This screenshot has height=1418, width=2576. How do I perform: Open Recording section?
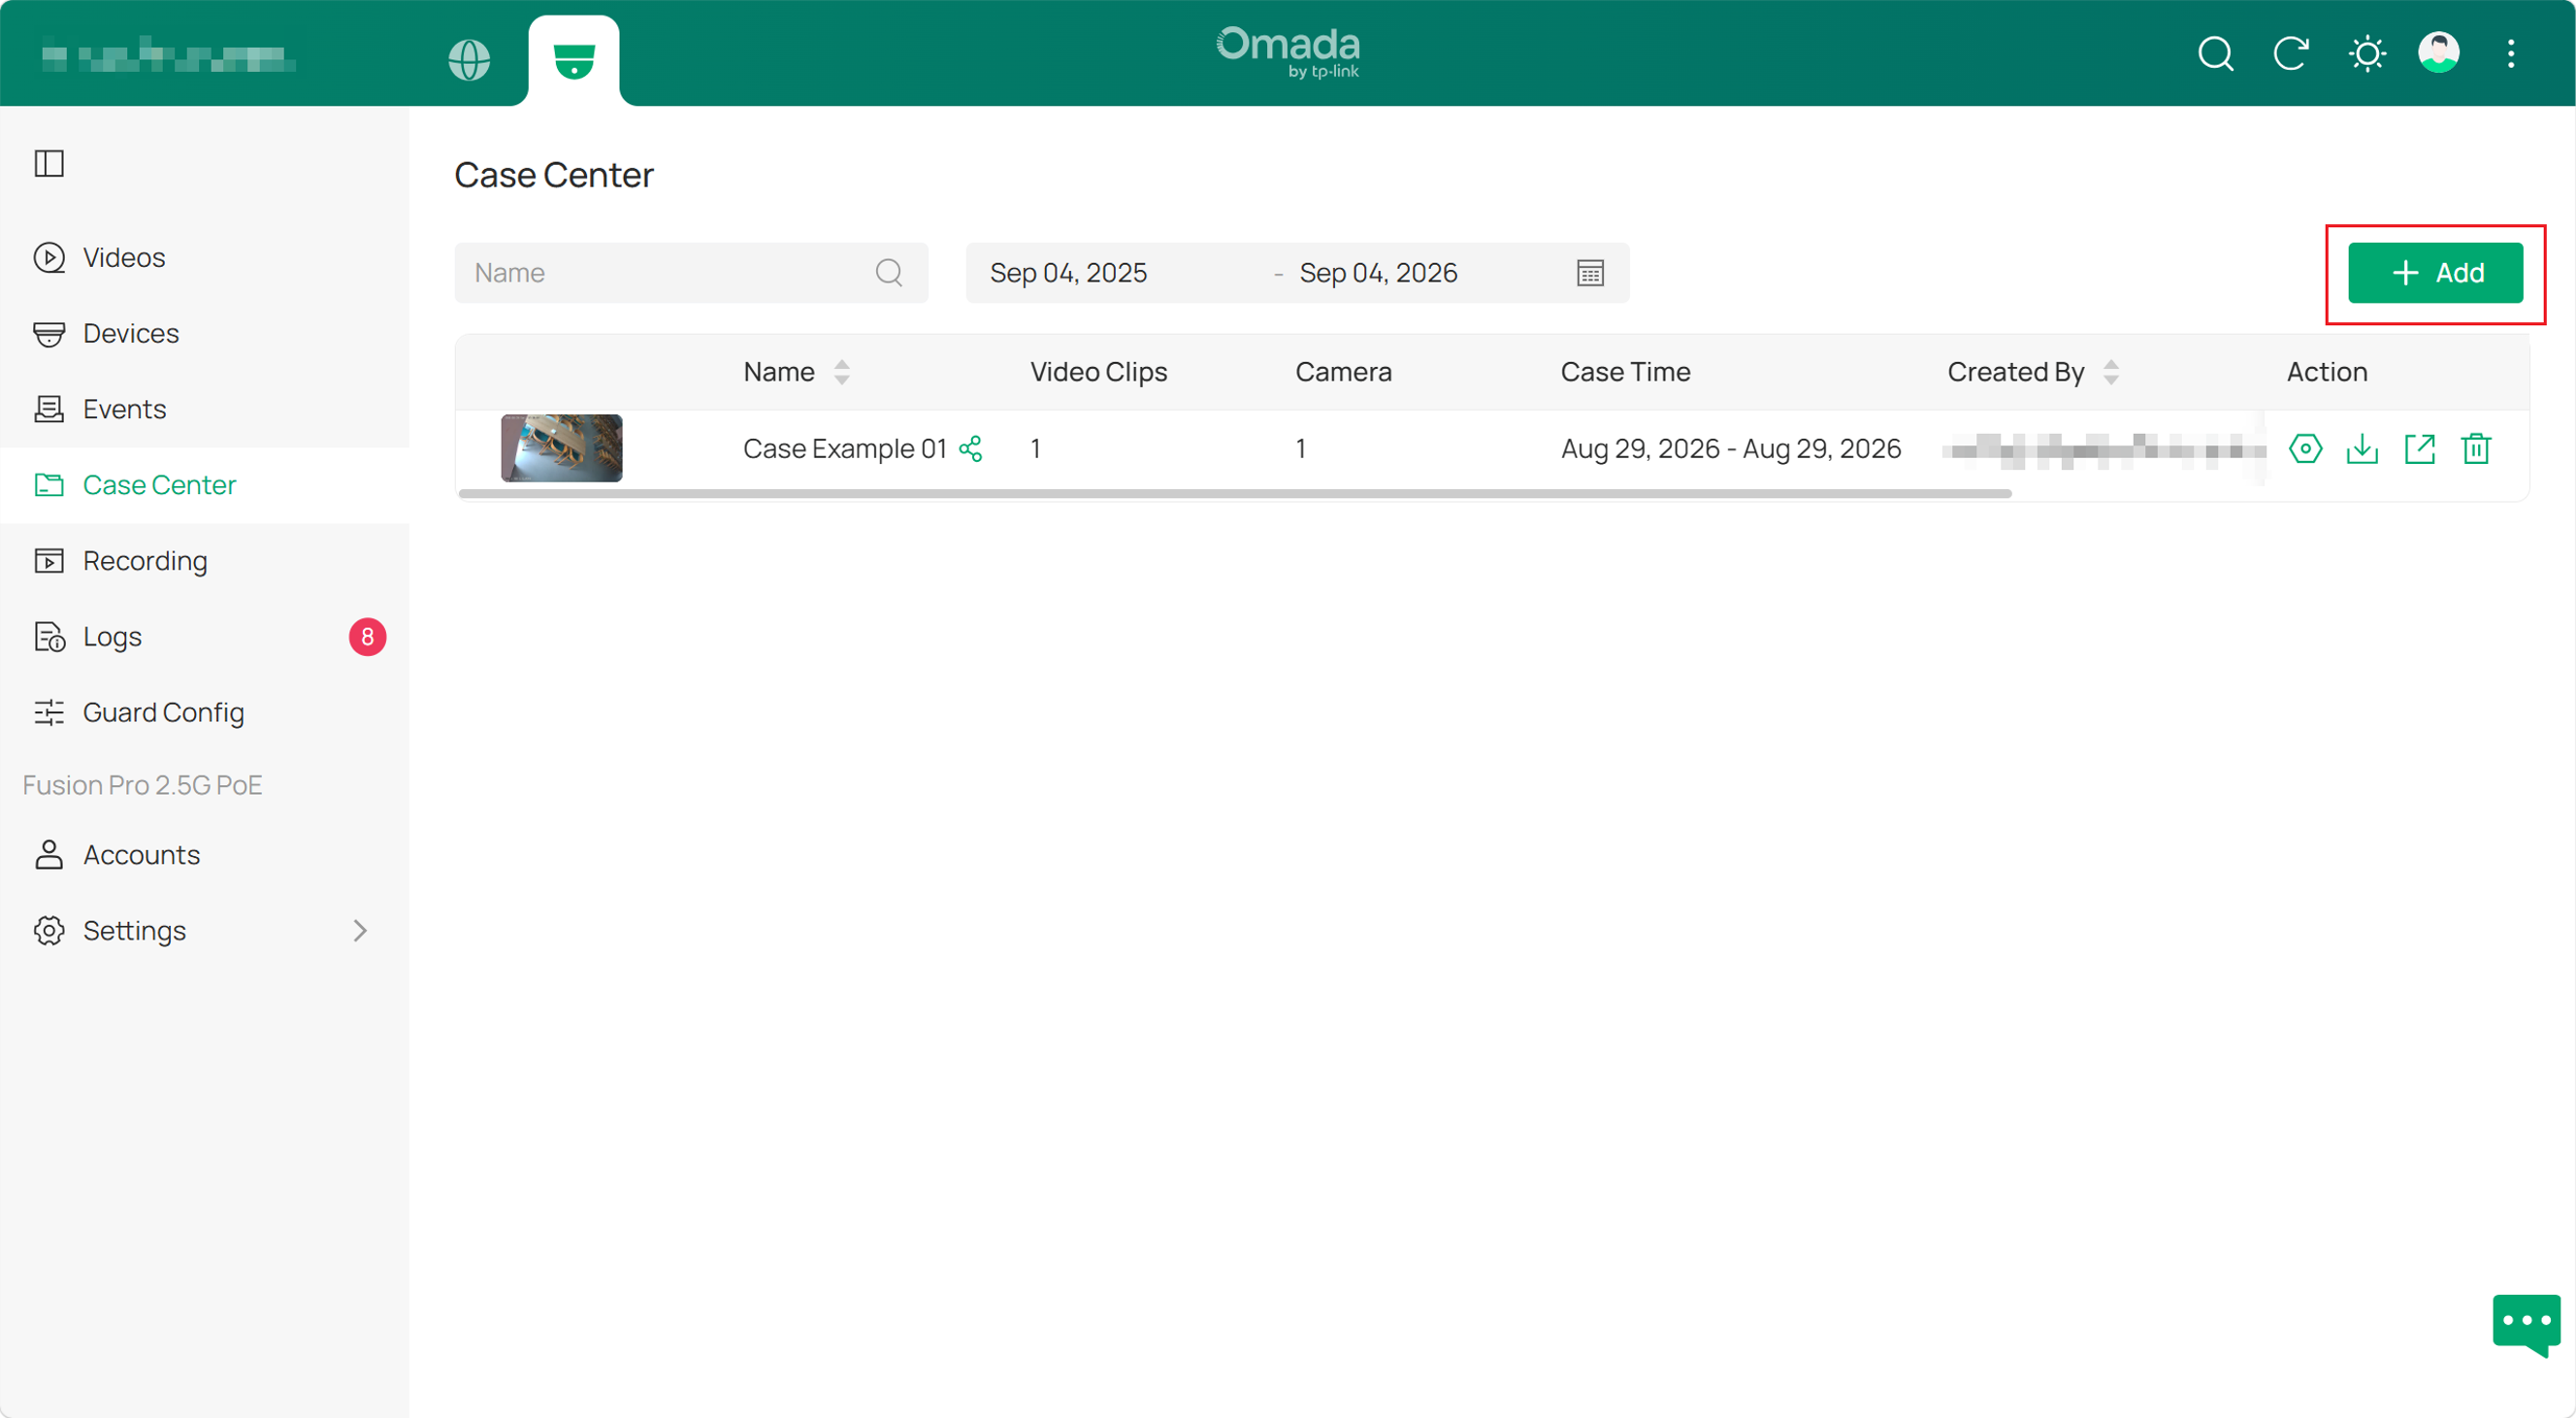pos(205,562)
